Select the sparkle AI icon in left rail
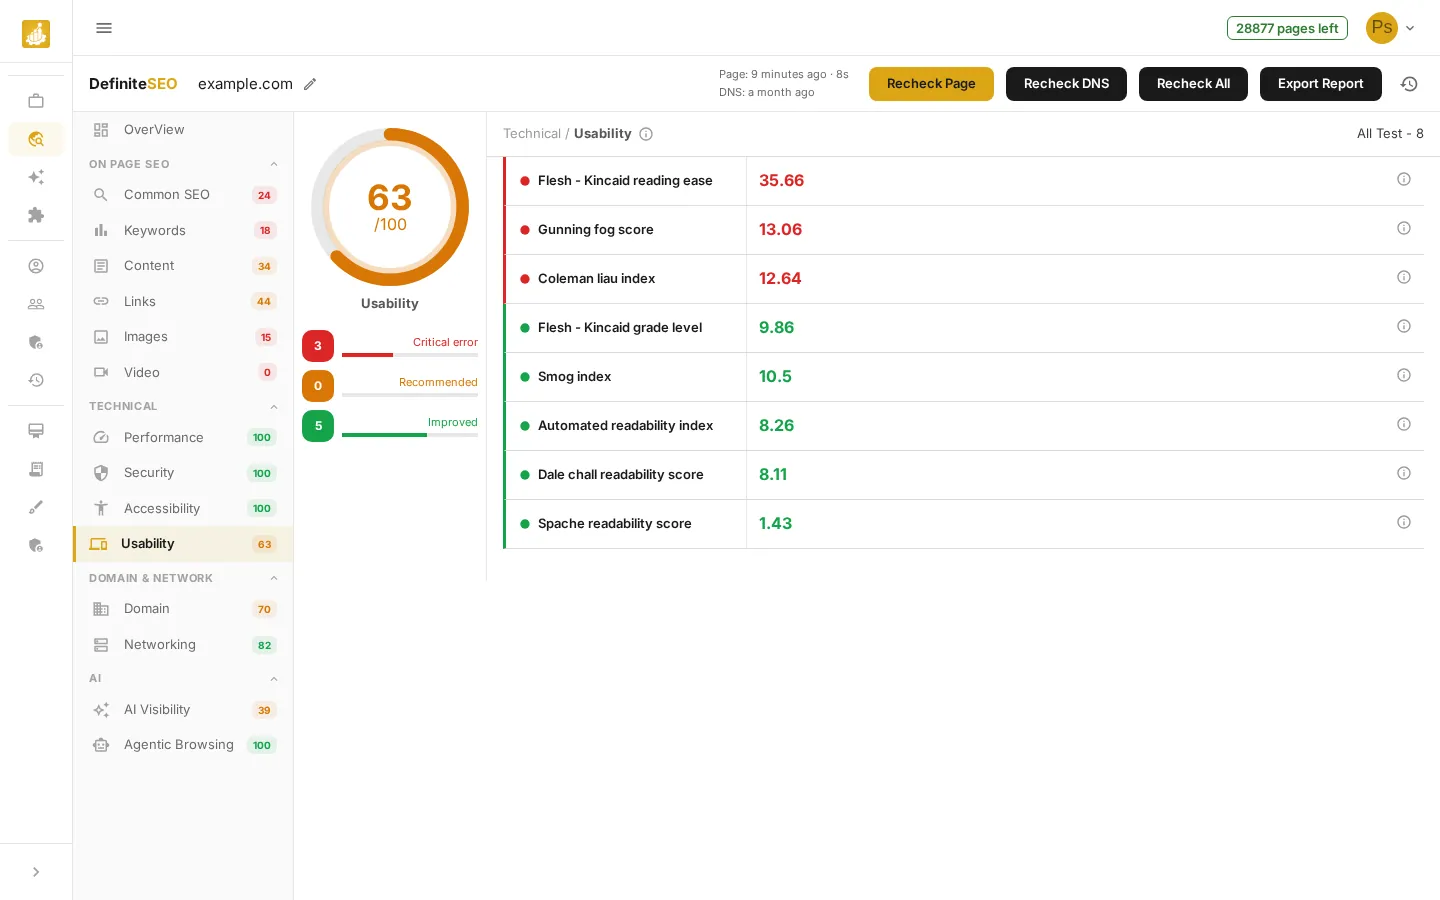 tap(36, 177)
